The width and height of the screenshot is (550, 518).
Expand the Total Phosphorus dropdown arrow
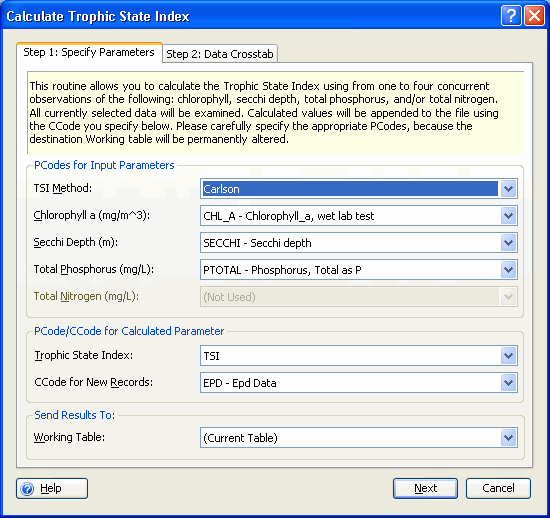tap(508, 270)
